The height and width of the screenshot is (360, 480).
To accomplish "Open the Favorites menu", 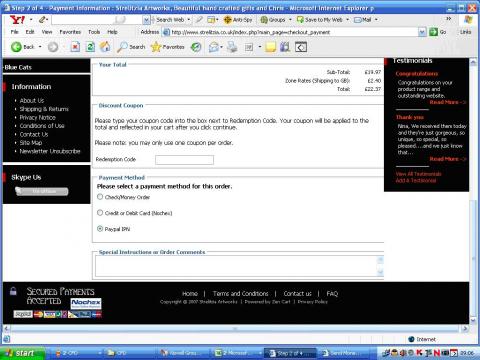I will click(70, 32).
